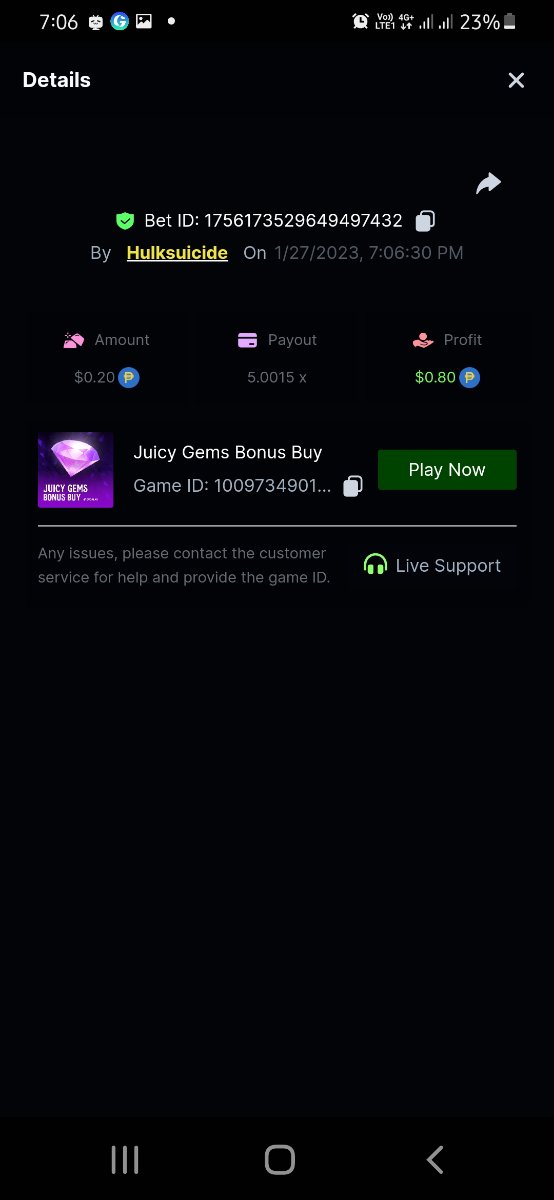Click the Play Now button
Image resolution: width=554 pixels, height=1200 pixels.
[x=447, y=470]
